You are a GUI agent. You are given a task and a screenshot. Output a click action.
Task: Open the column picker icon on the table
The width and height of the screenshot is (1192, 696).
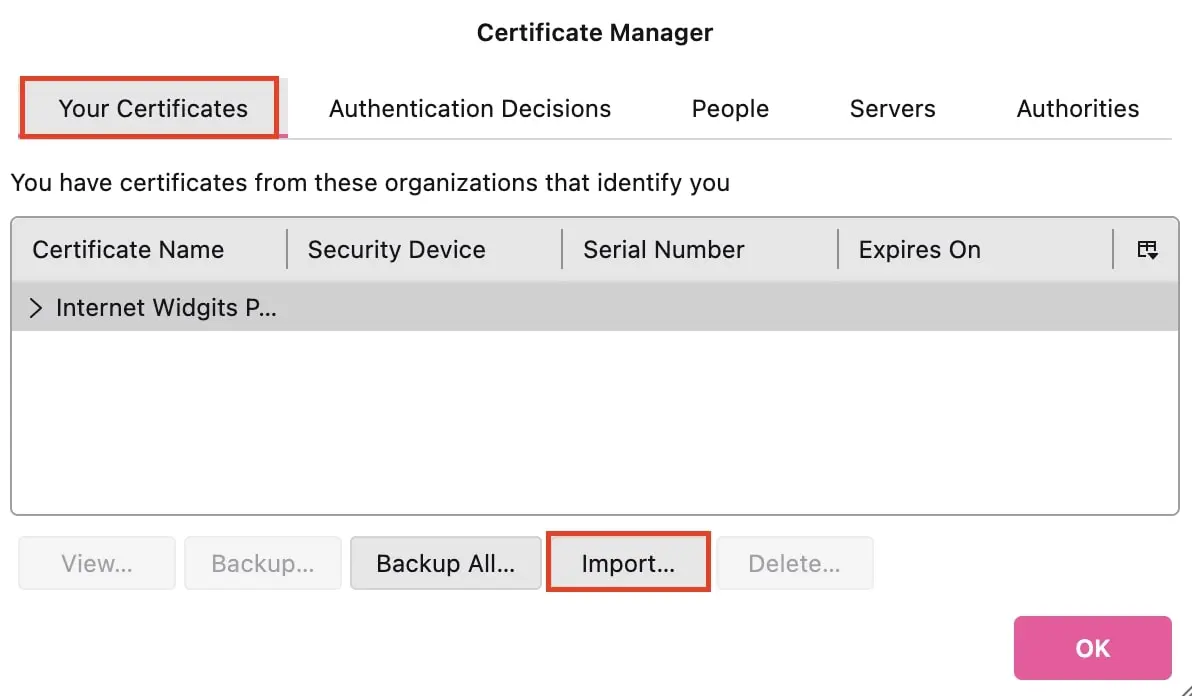coord(1146,249)
